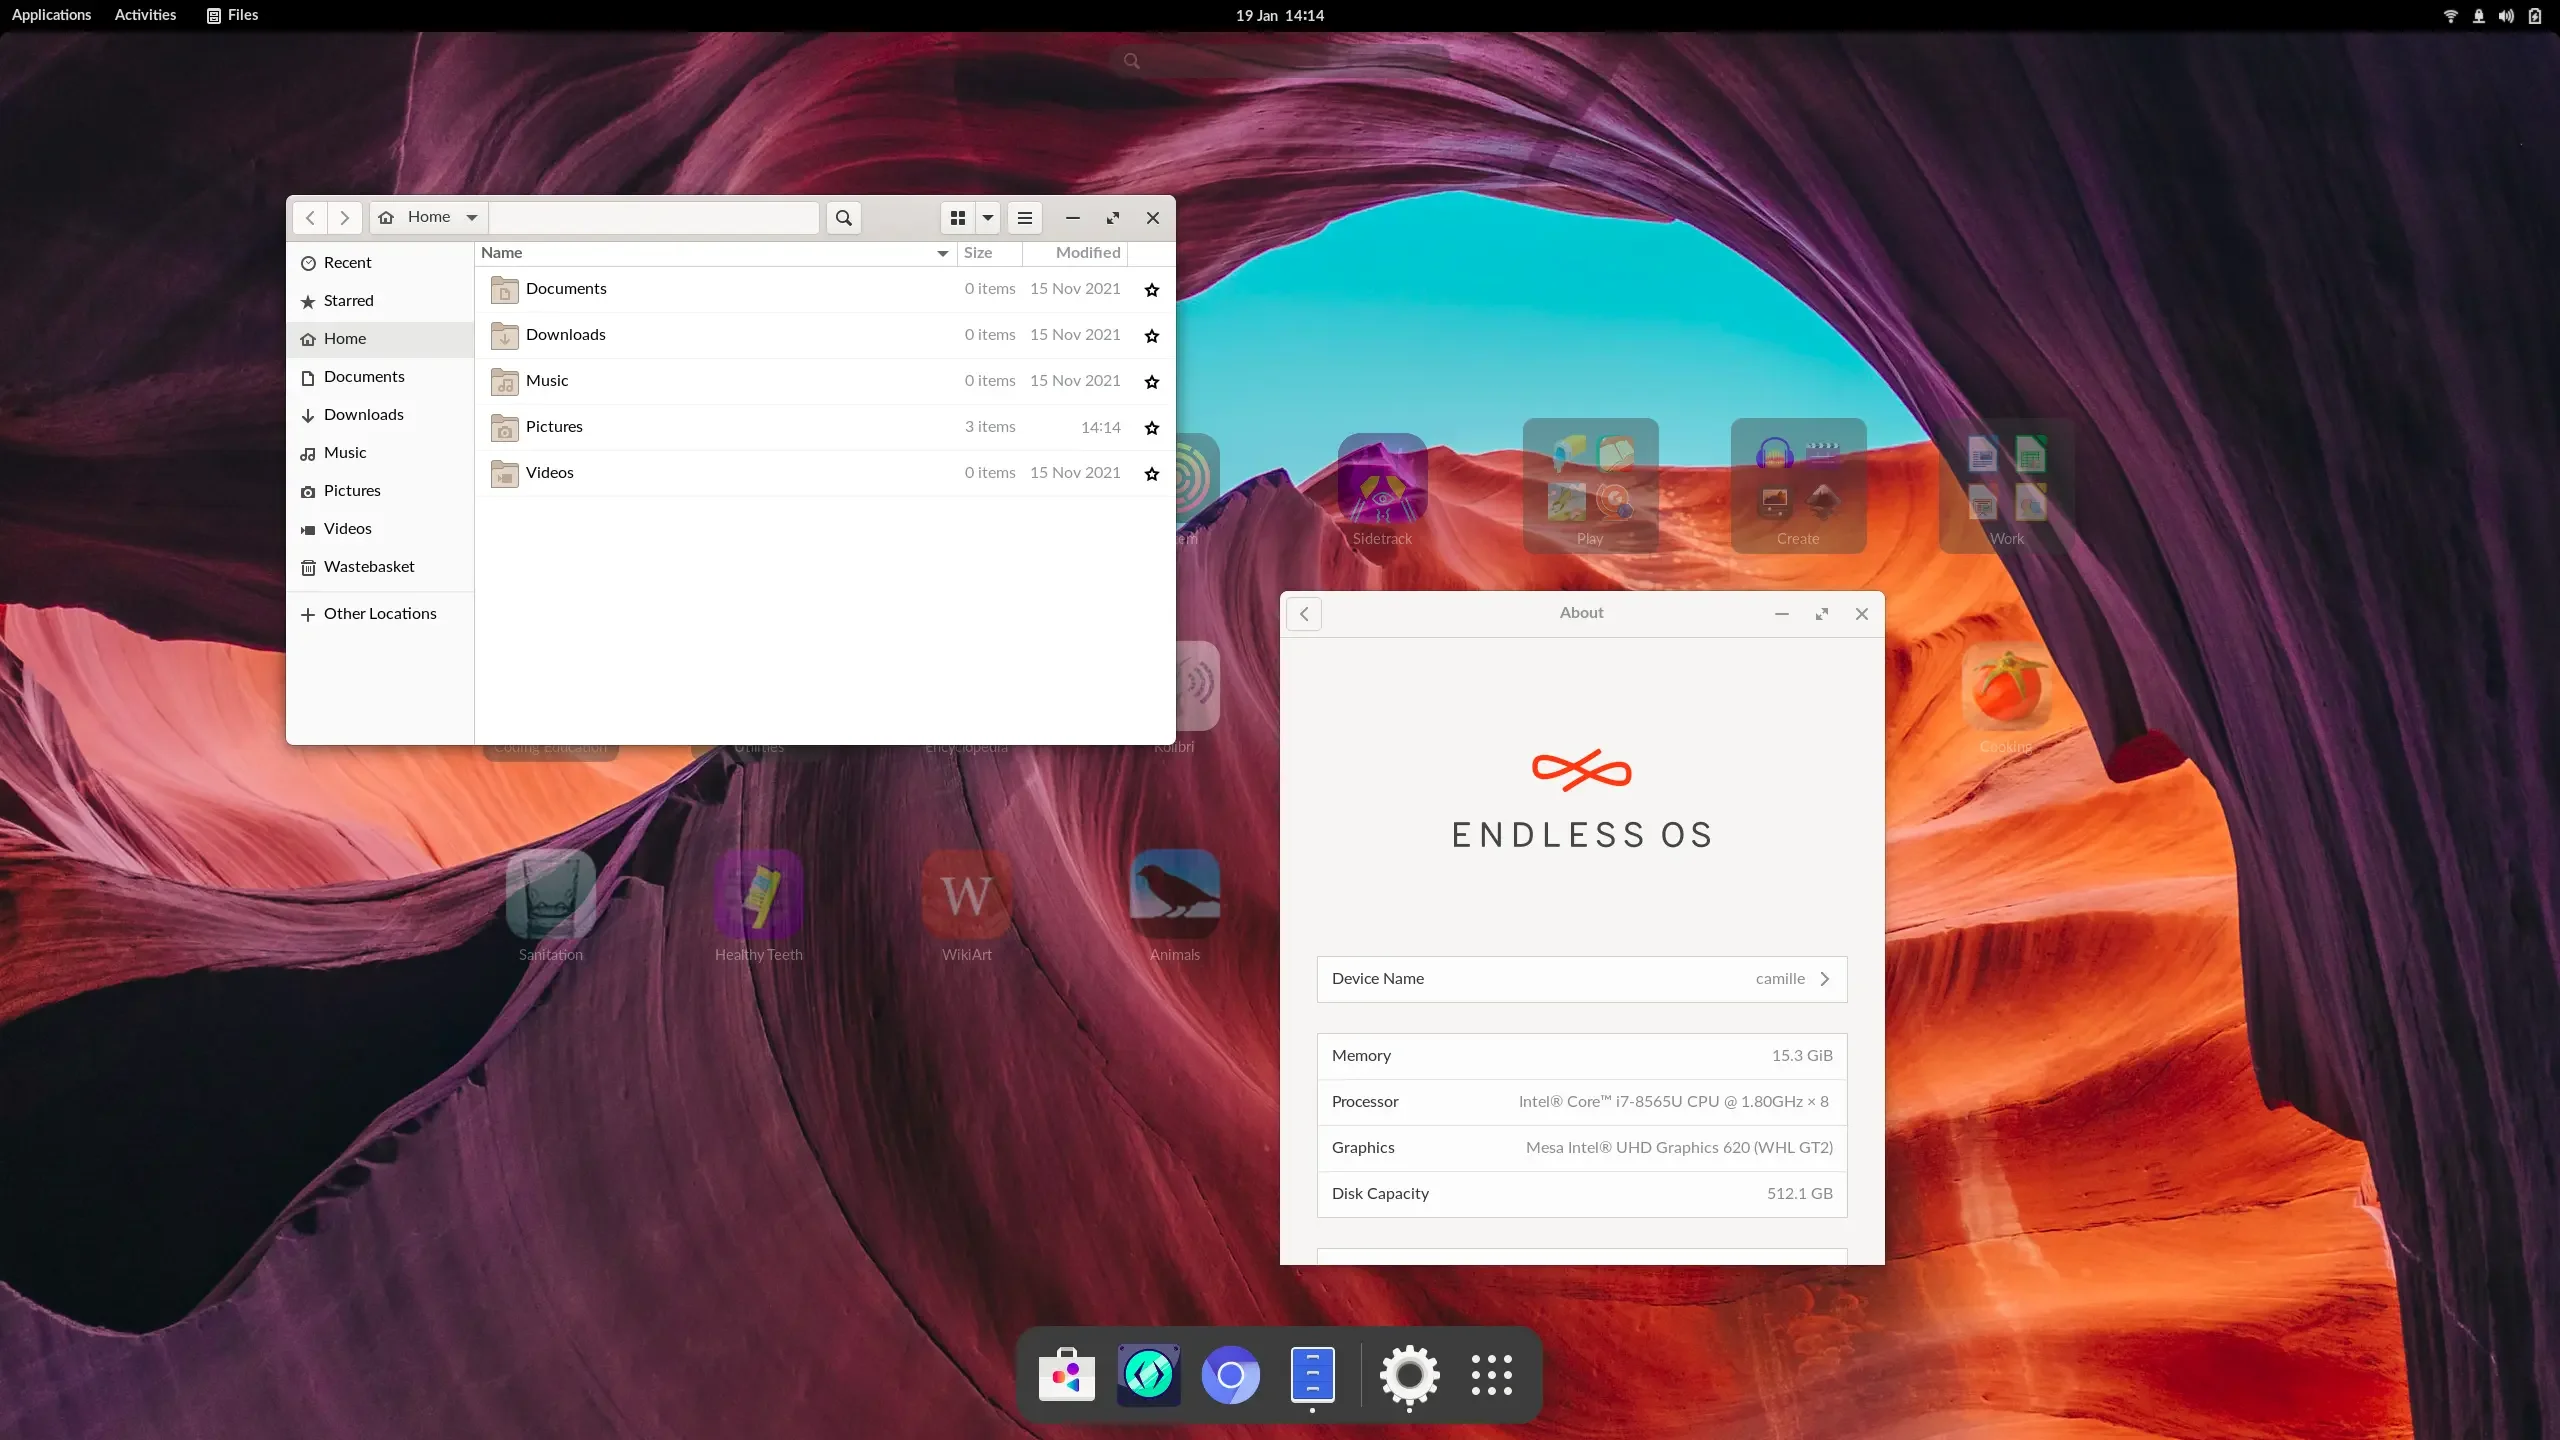Click the Files path bar field
Image resolution: width=2560 pixels, height=1440 pixels.
[x=654, y=217]
